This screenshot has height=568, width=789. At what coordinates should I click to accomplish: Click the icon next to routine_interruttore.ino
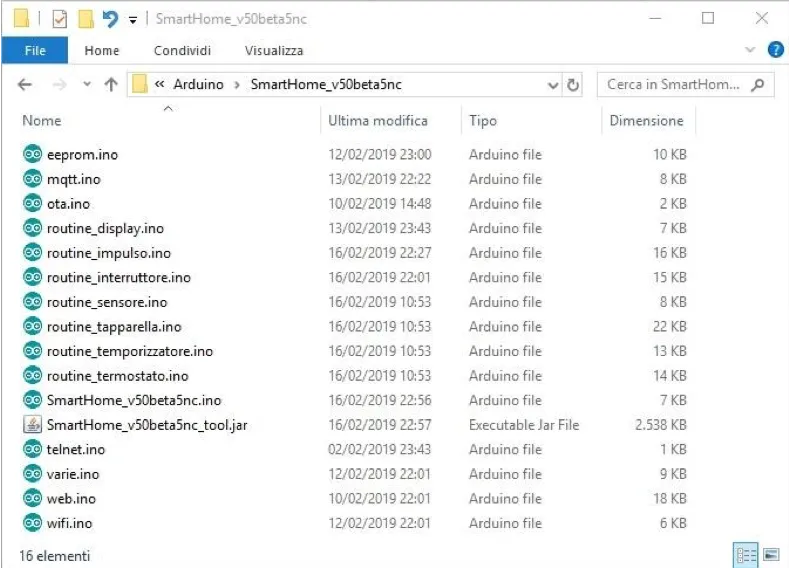pos(33,277)
